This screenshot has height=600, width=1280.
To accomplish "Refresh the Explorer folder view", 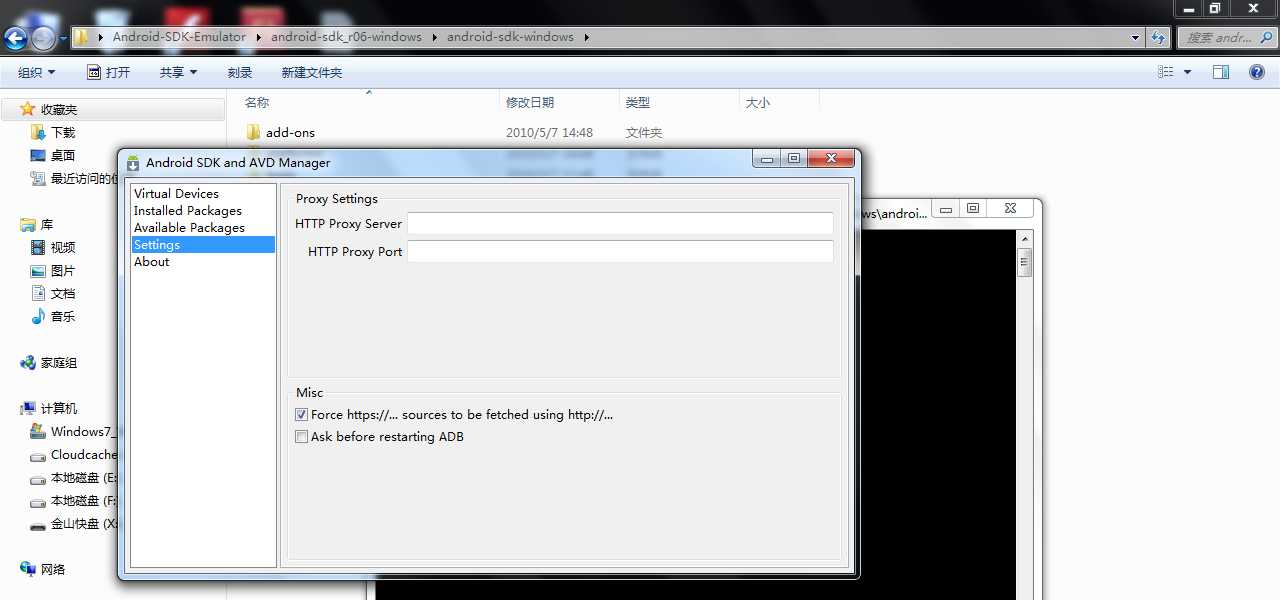I will click(1158, 38).
